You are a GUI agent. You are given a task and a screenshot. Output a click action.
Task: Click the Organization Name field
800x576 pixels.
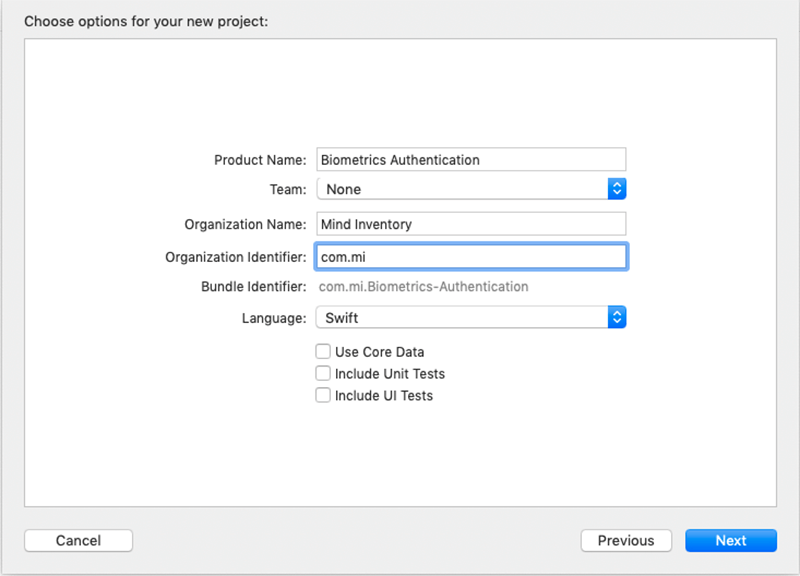[x=470, y=224]
